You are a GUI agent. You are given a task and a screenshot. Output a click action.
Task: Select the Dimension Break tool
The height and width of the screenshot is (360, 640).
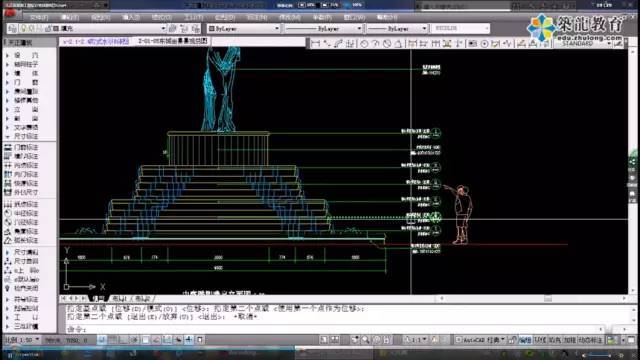[458, 43]
